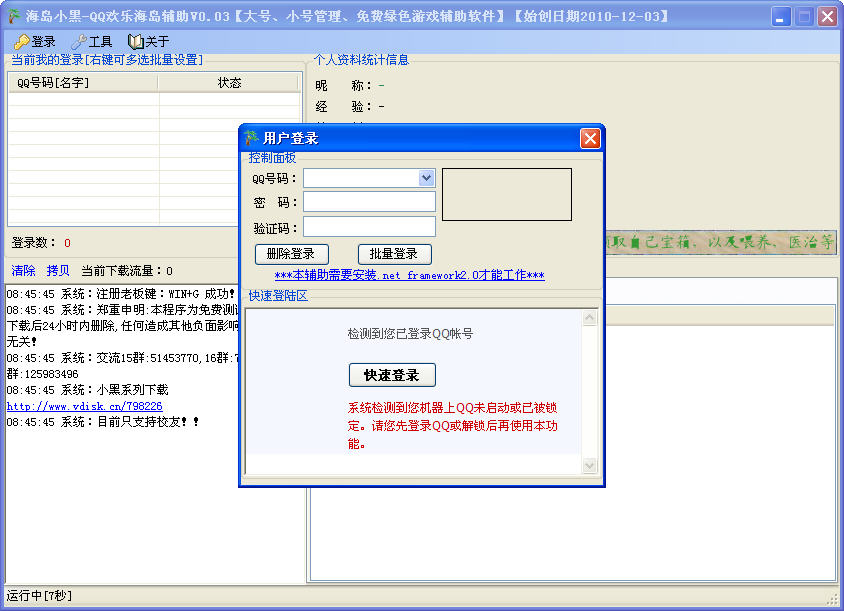
Task: Click the log line 小黑系列下载
Action: tap(88, 390)
